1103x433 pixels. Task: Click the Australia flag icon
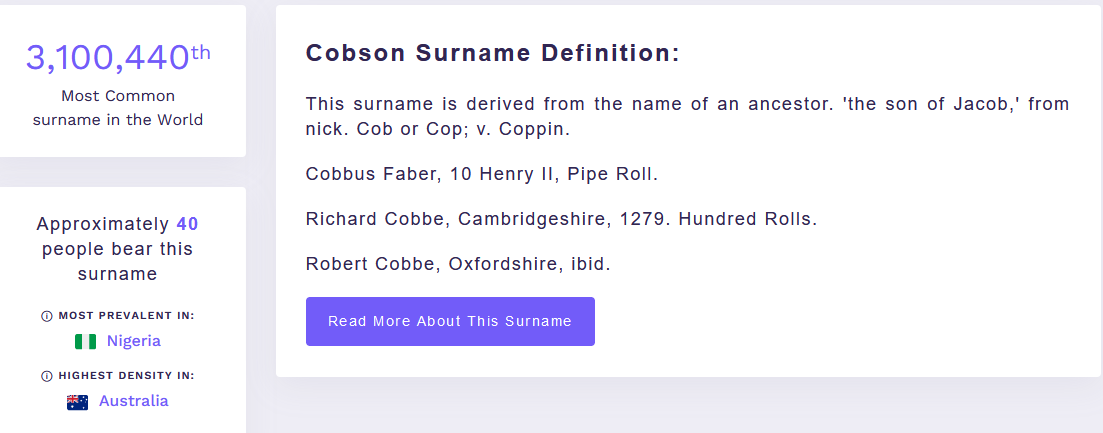(x=77, y=402)
